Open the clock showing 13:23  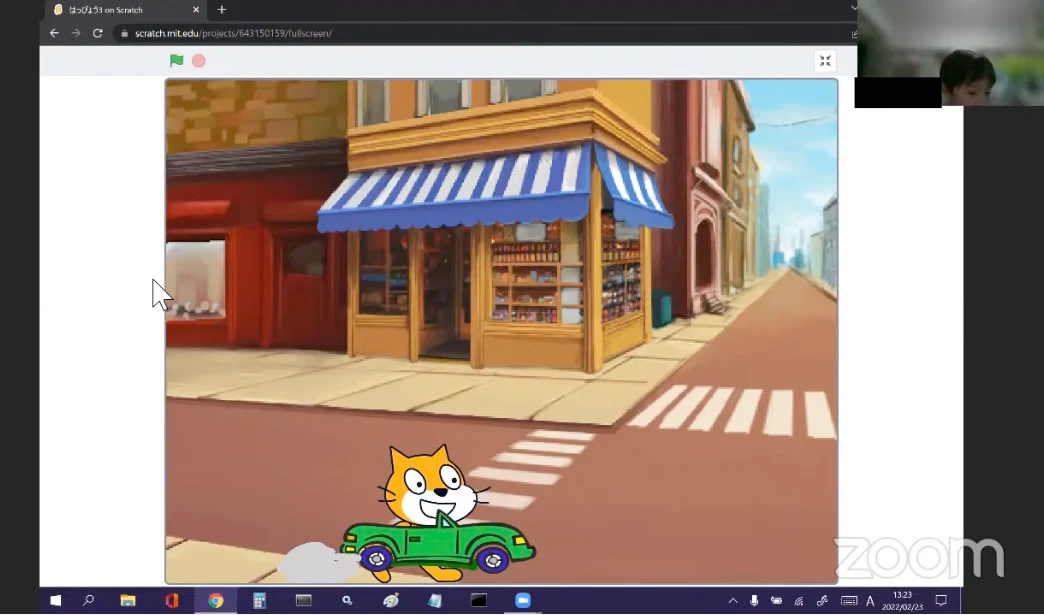pos(902,600)
